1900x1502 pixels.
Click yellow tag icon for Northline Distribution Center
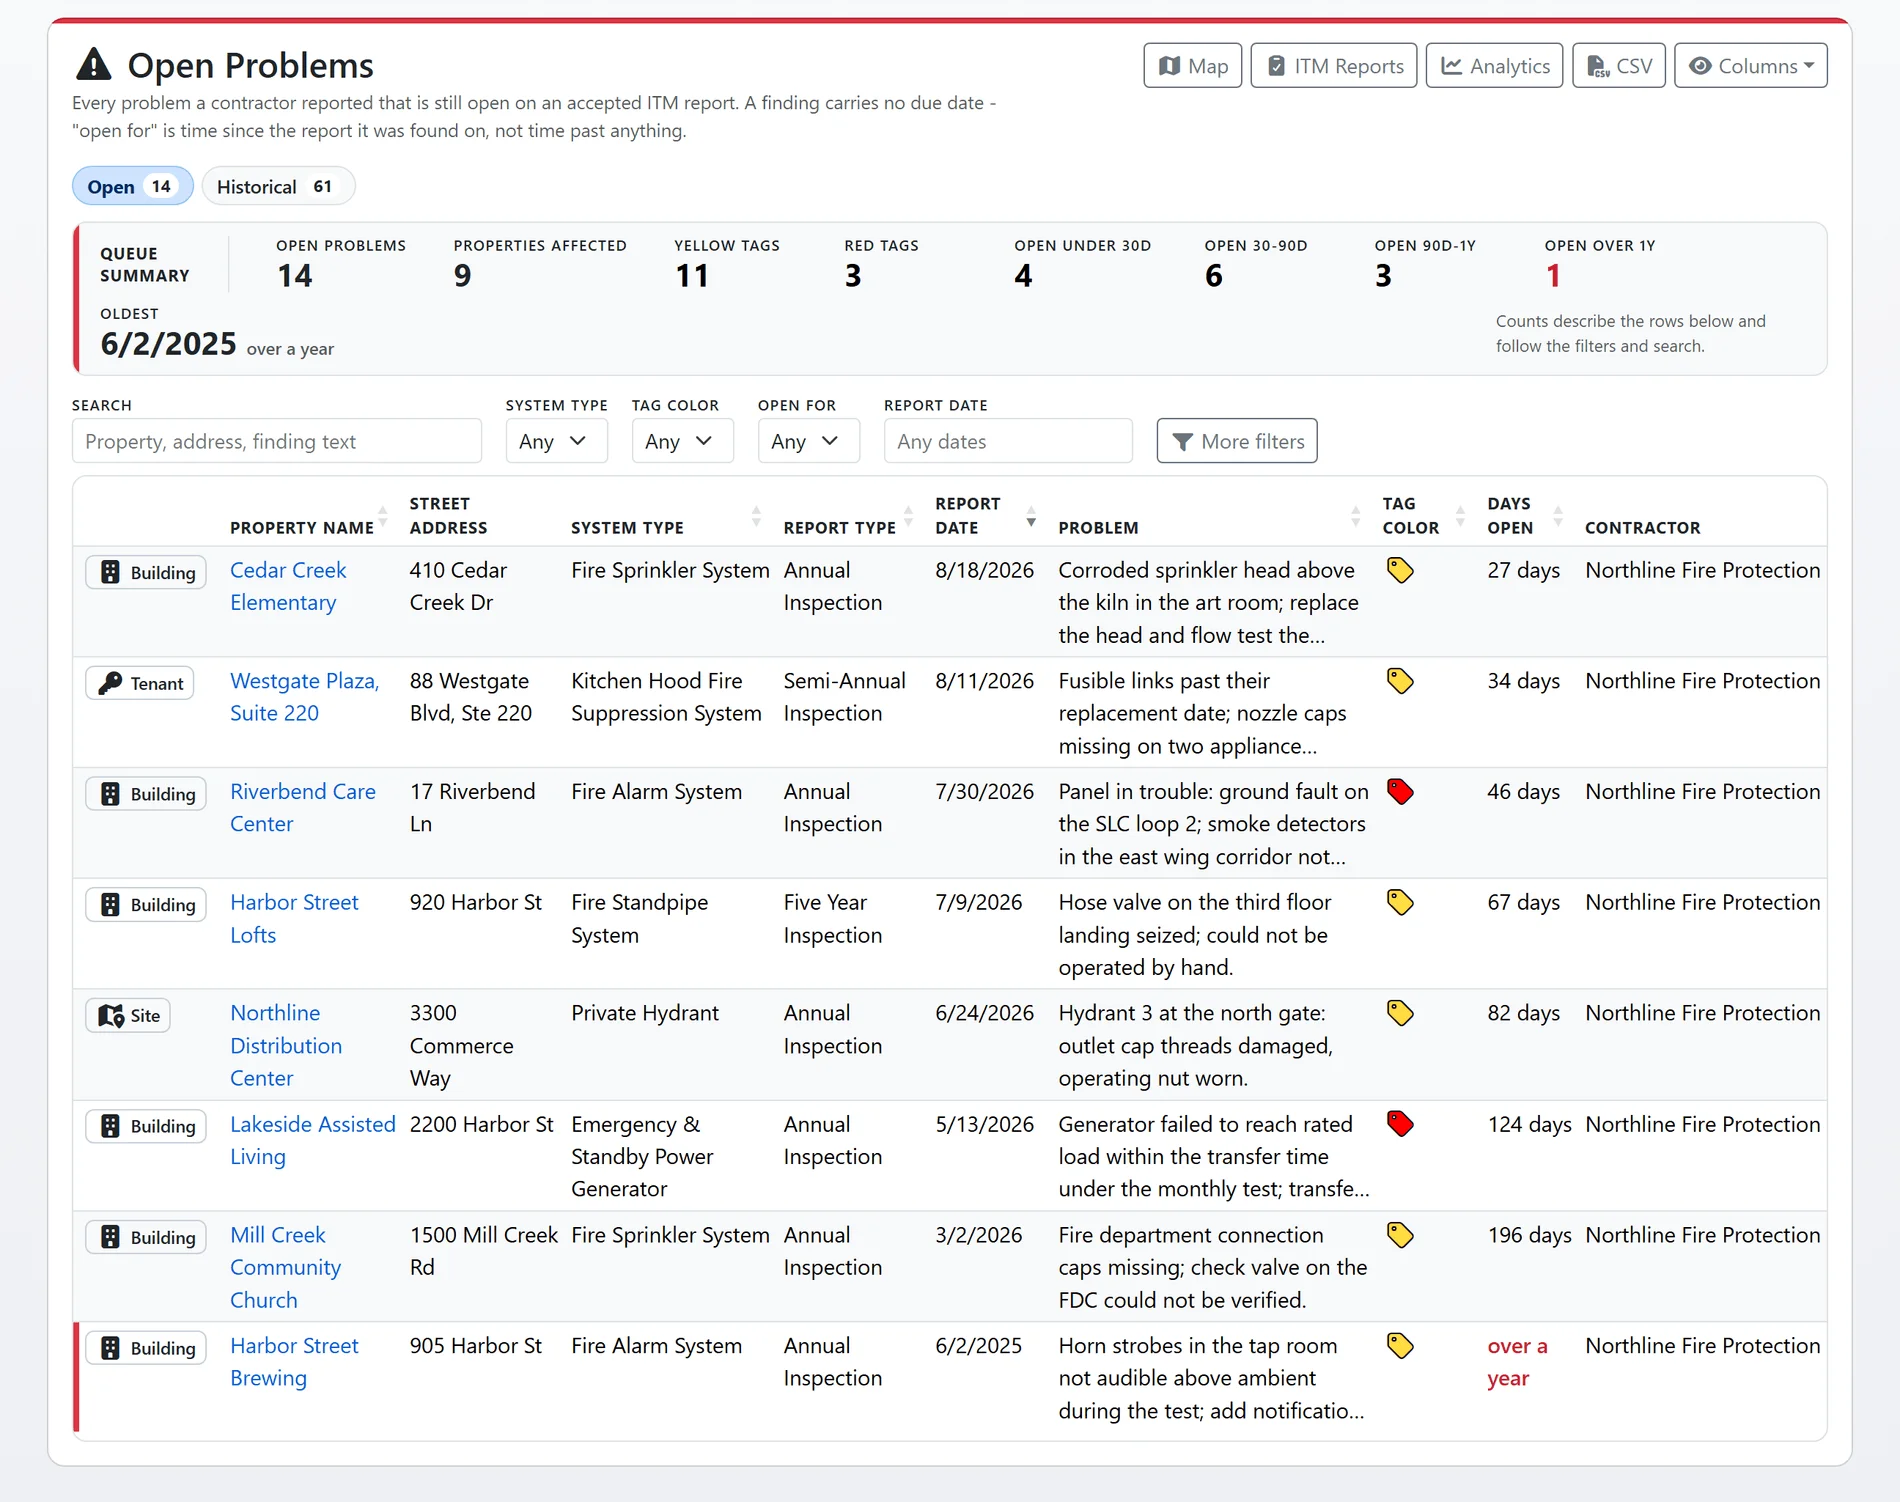tap(1400, 1013)
